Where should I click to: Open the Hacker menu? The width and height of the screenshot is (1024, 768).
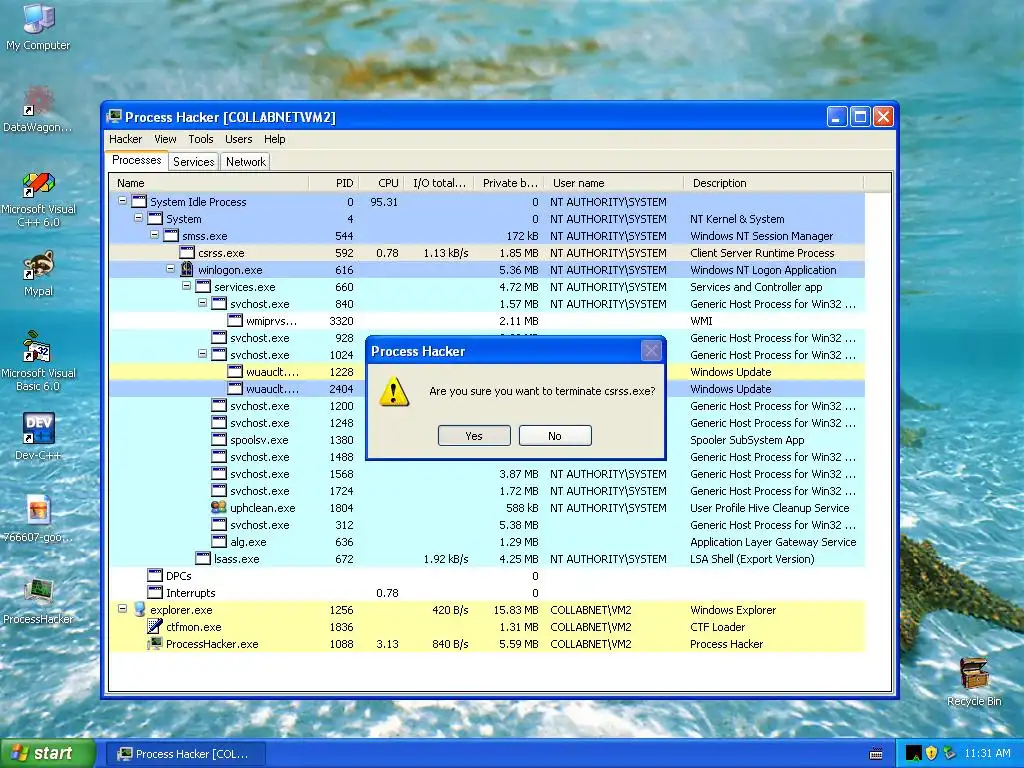click(x=125, y=139)
